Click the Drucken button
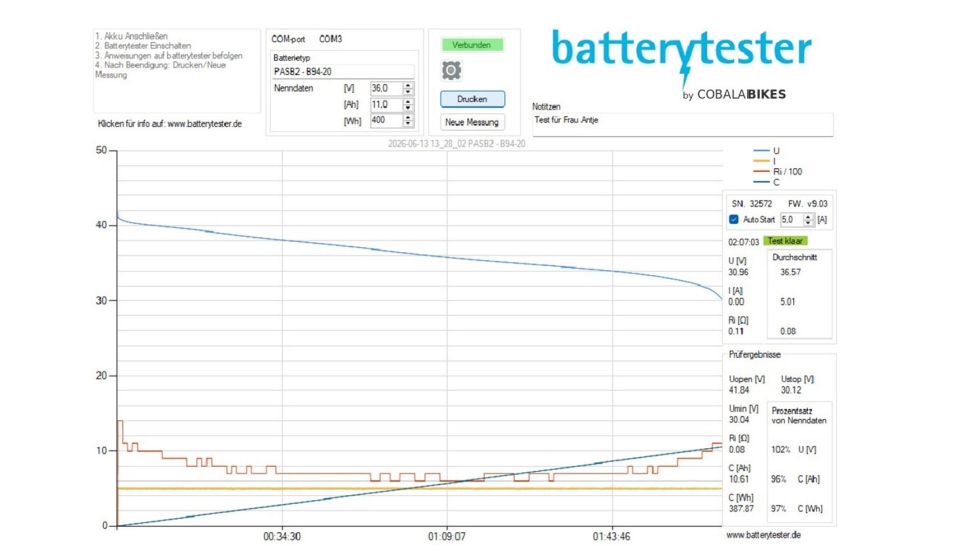The width and height of the screenshot is (980, 560). click(x=472, y=99)
